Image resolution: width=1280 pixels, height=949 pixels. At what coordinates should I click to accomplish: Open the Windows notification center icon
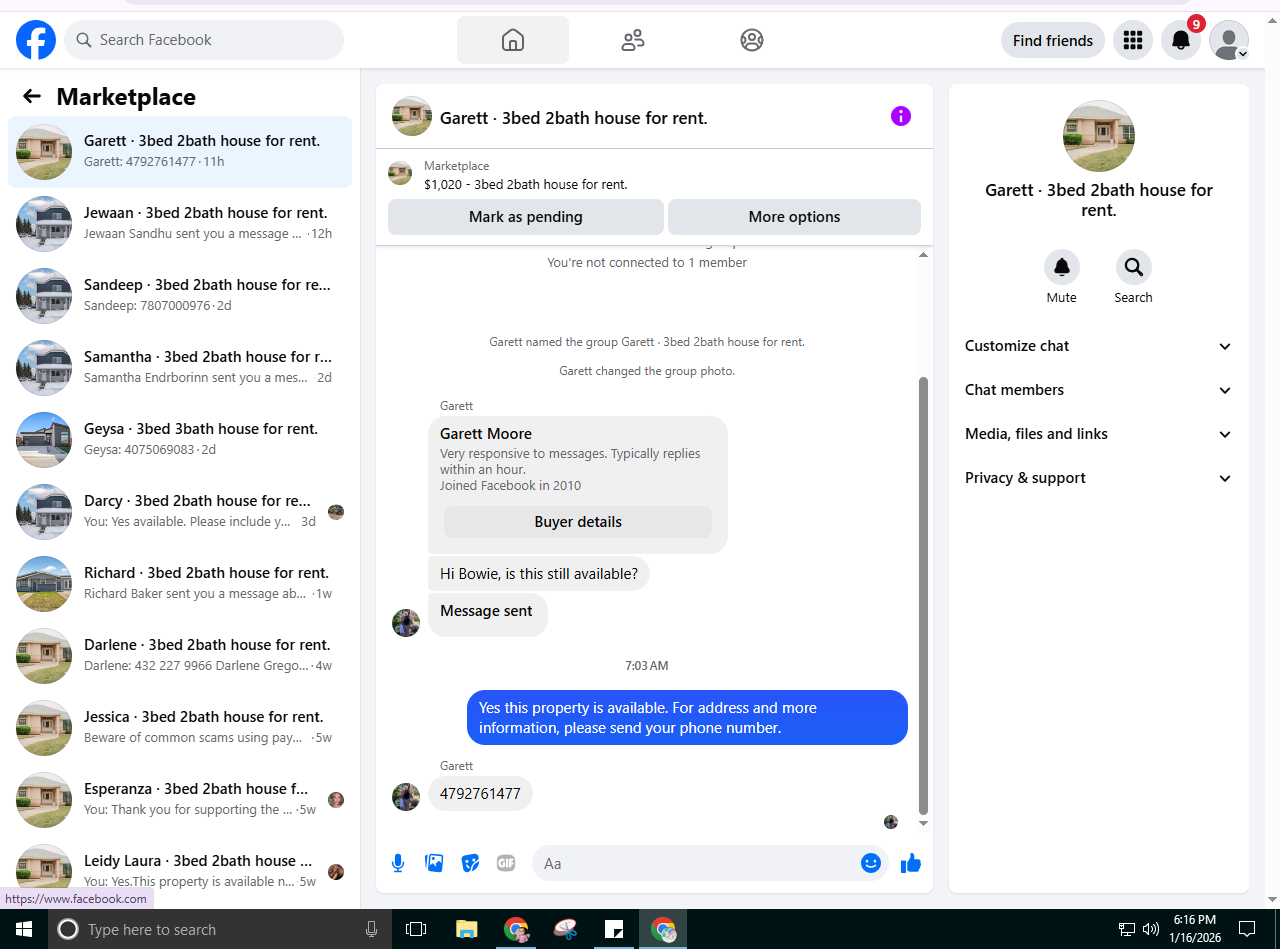[1246, 929]
